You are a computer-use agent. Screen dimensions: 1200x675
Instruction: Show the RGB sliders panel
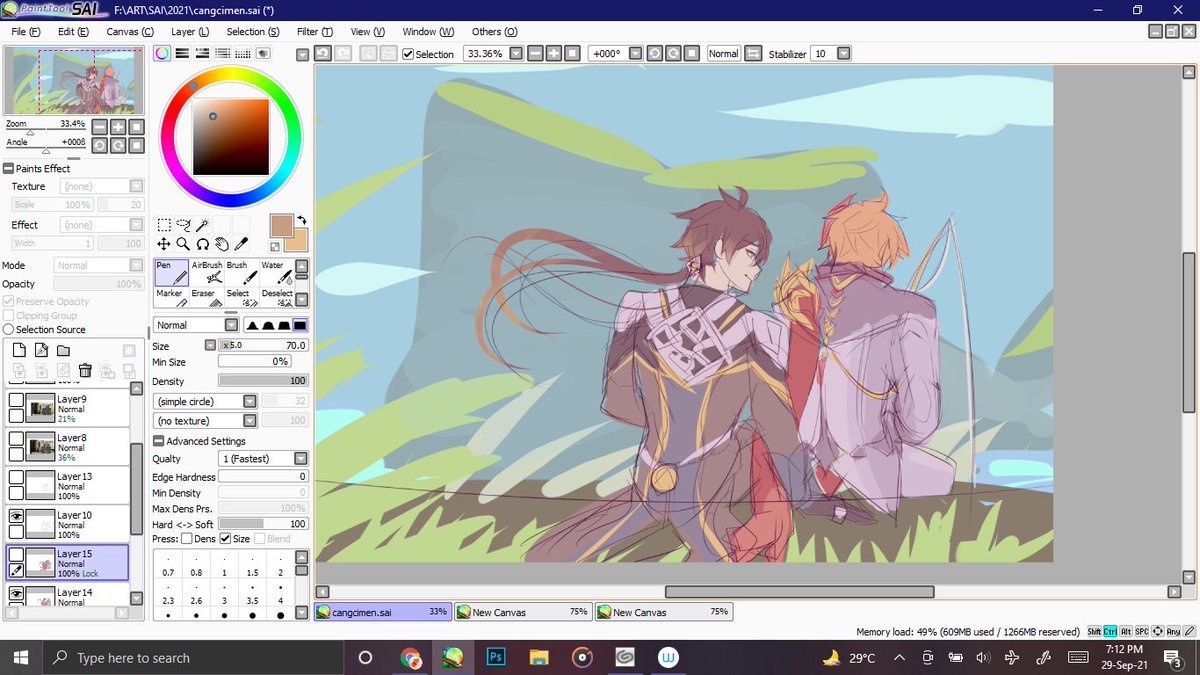pos(182,54)
